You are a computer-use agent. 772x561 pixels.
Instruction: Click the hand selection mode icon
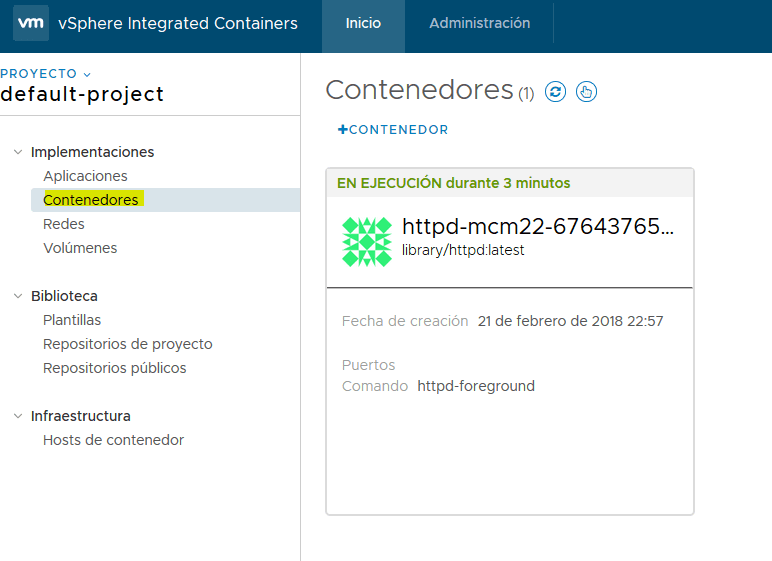586,92
